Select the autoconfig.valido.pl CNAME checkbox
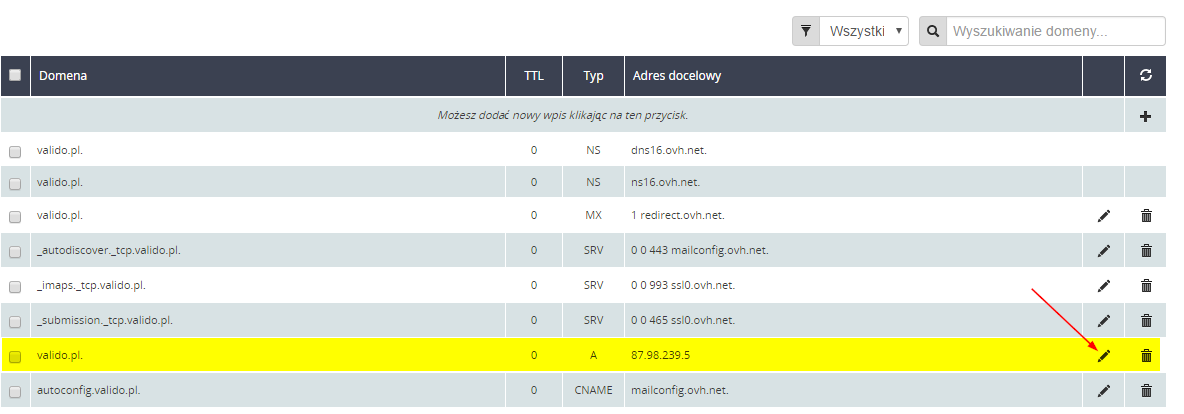 [15, 392]
